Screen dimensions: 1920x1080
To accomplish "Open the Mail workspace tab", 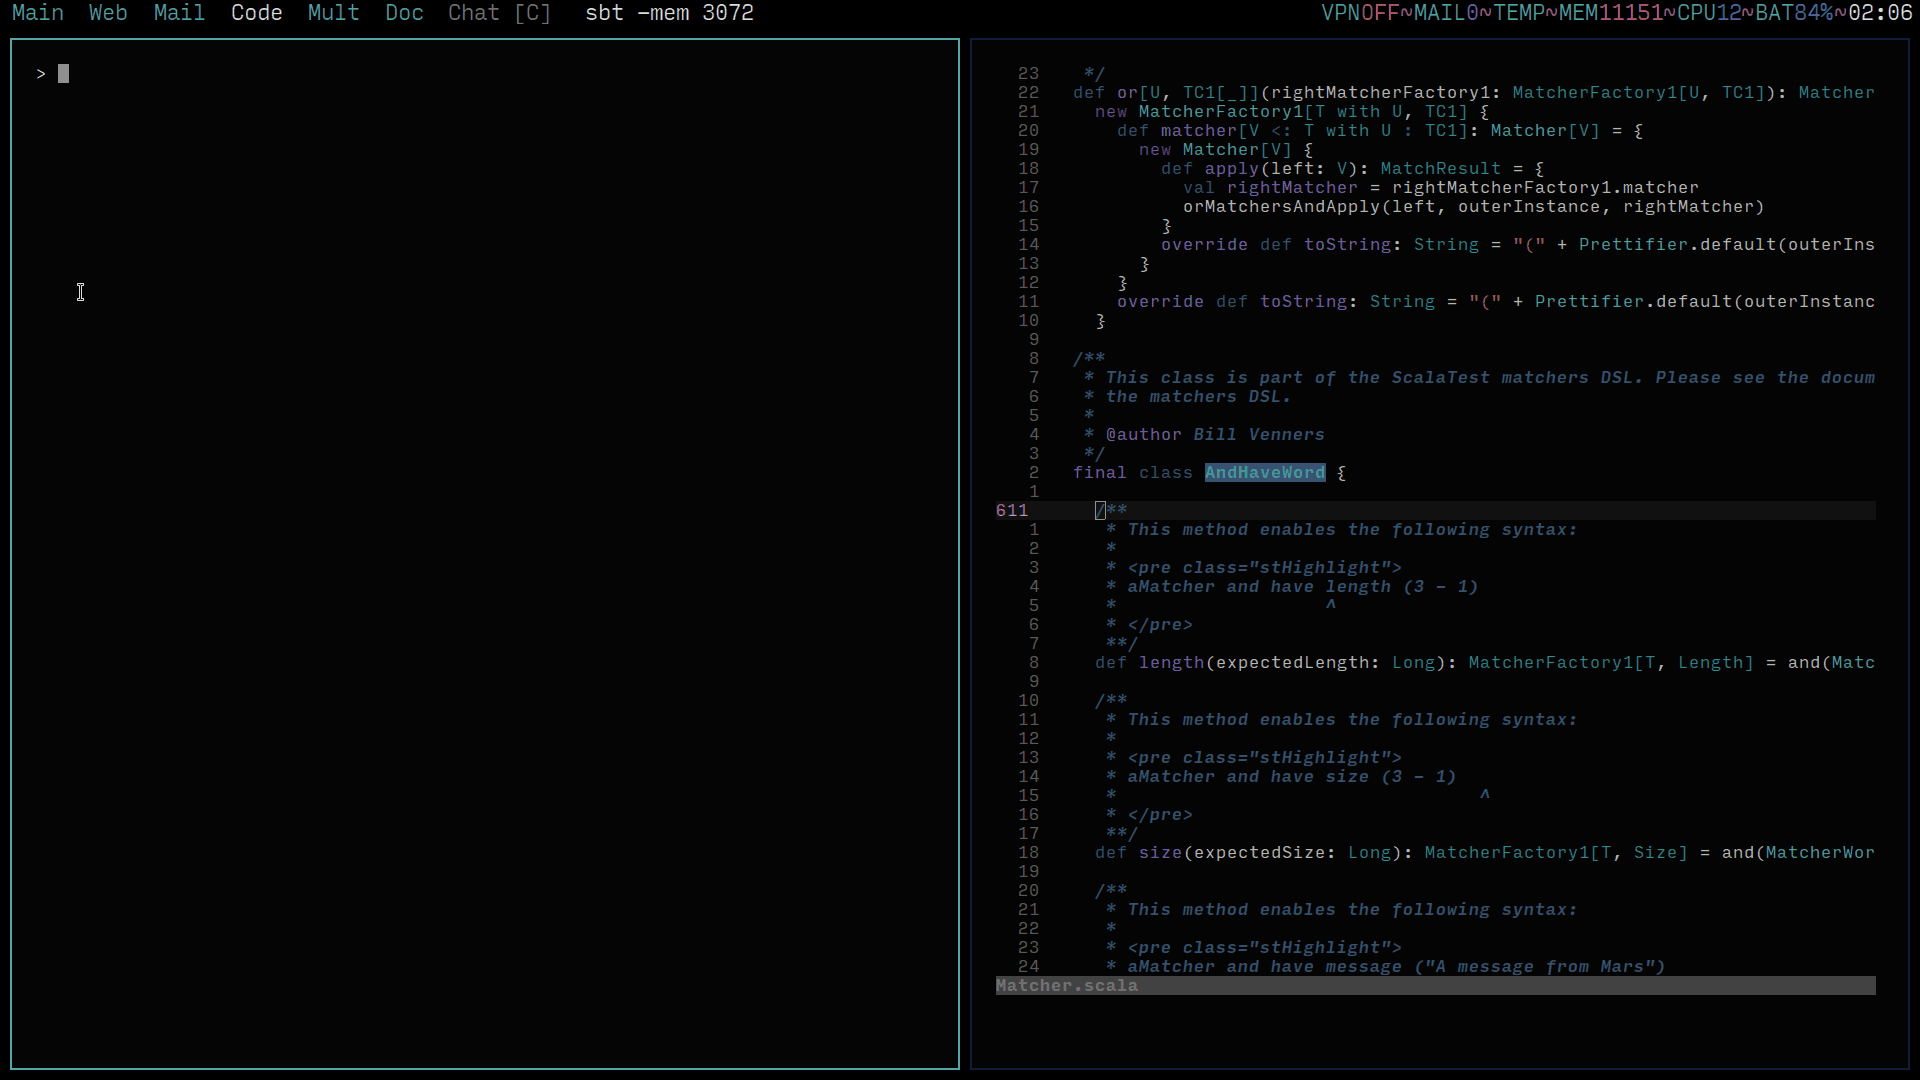I will click(179, 13).
